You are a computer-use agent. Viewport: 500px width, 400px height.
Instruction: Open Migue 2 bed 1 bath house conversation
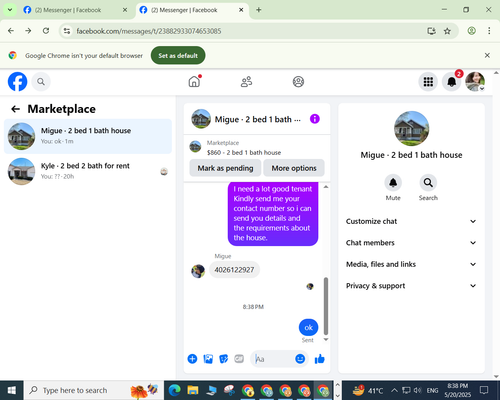[88, 136]
